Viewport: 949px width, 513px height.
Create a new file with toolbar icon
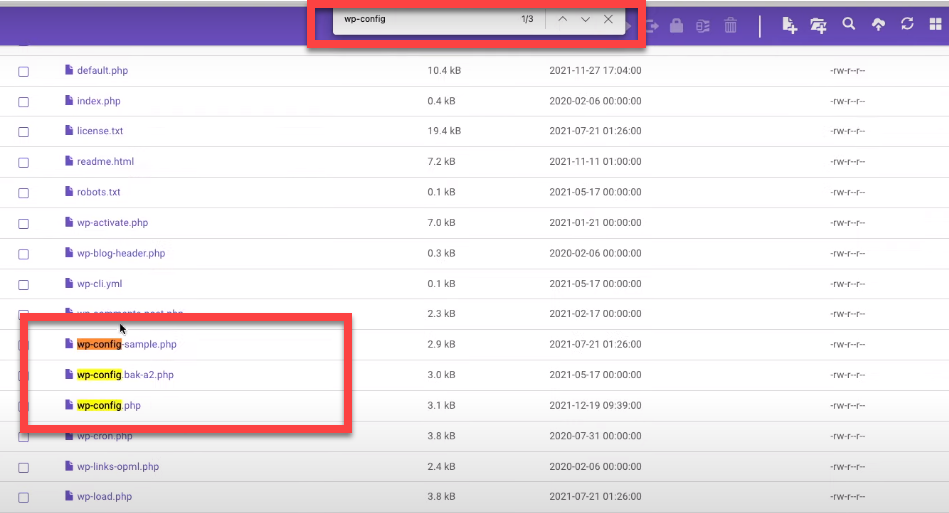789,25
